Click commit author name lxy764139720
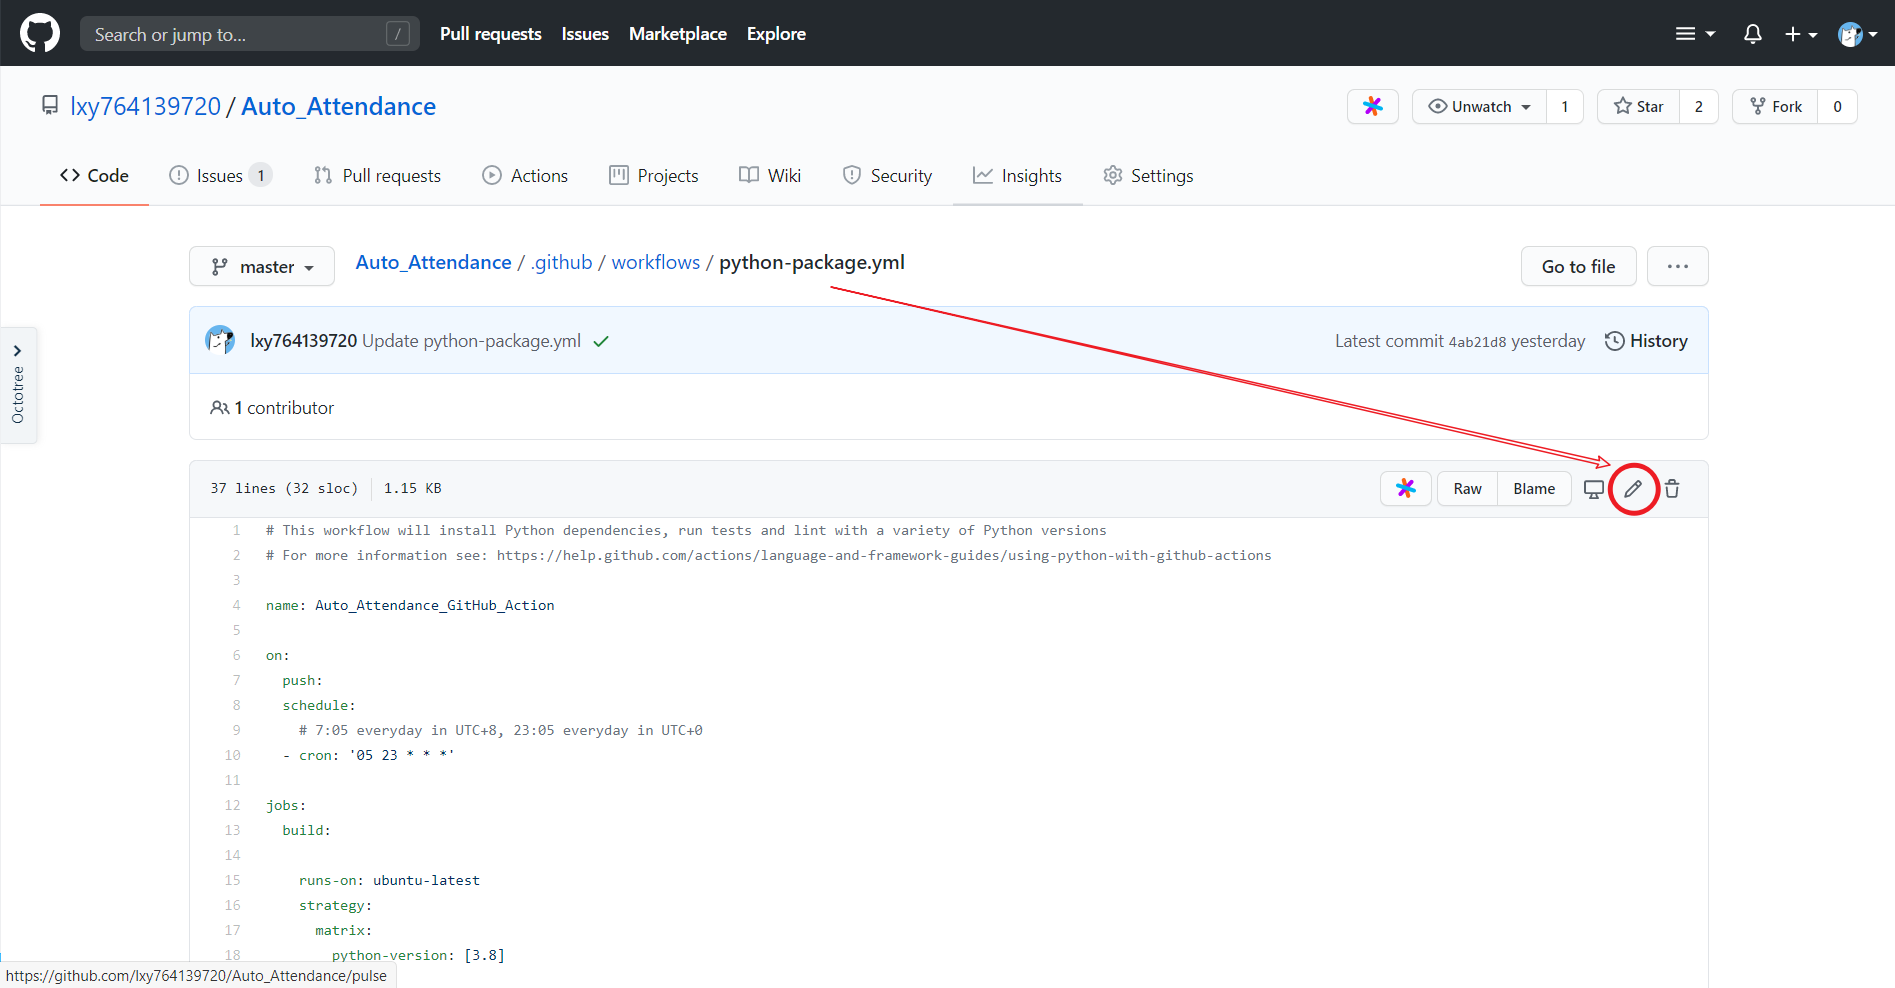Viewport: 1895px width, 988px height. (x=304, y=341)
